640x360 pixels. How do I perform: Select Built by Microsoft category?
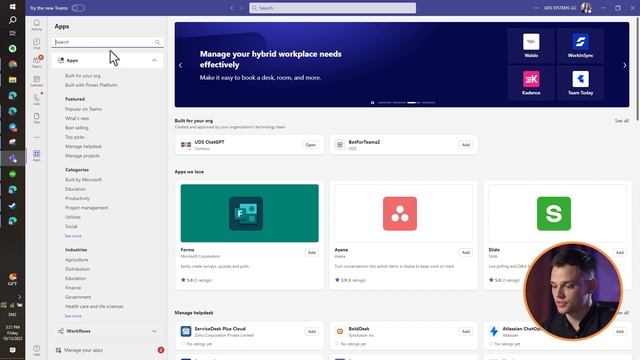(83, 180)
